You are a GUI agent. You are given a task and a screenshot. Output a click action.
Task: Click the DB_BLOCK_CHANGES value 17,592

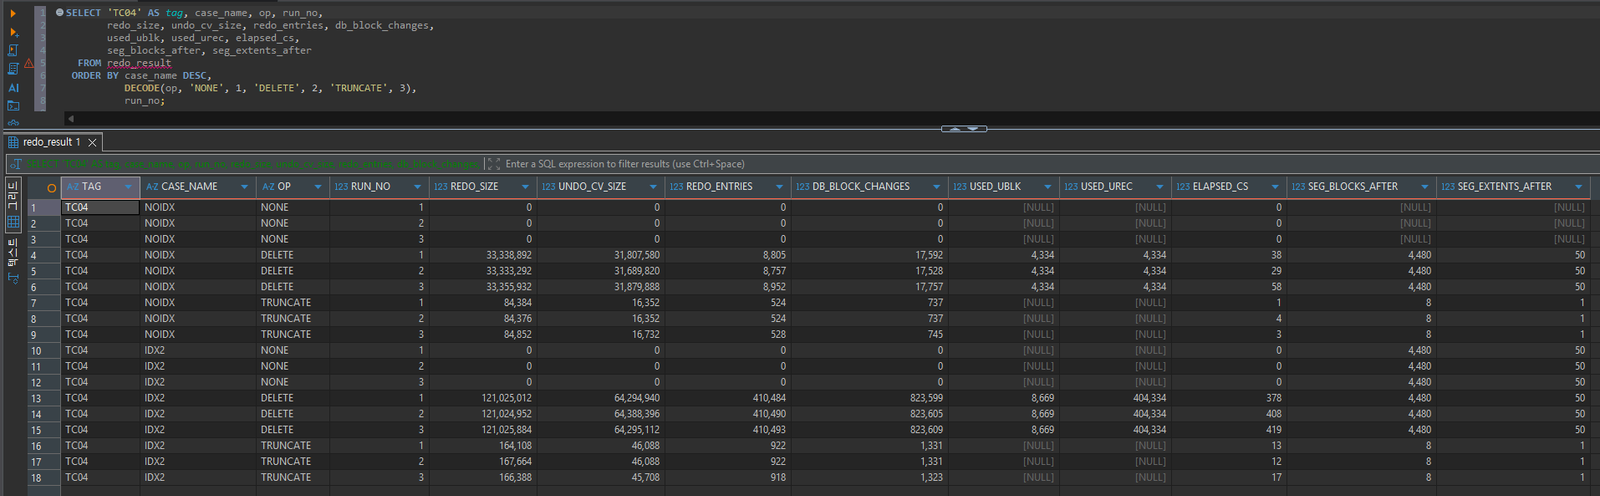coord(929,255)
